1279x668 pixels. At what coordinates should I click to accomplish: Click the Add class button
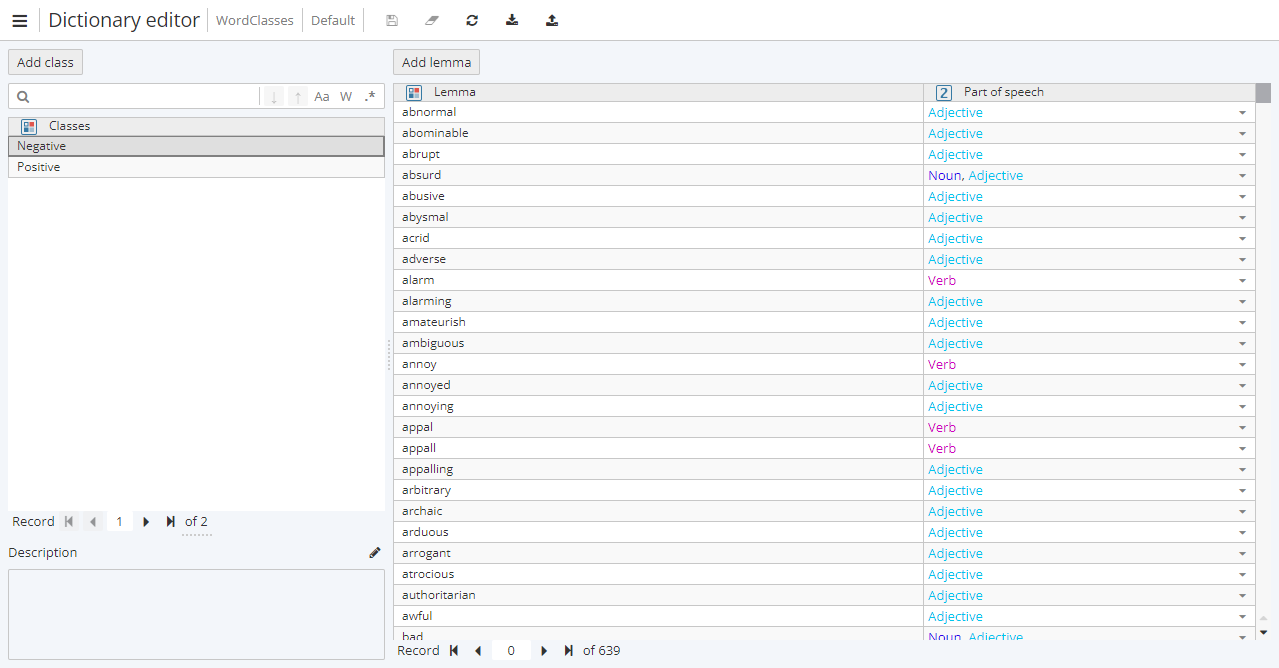coord(45,62)
